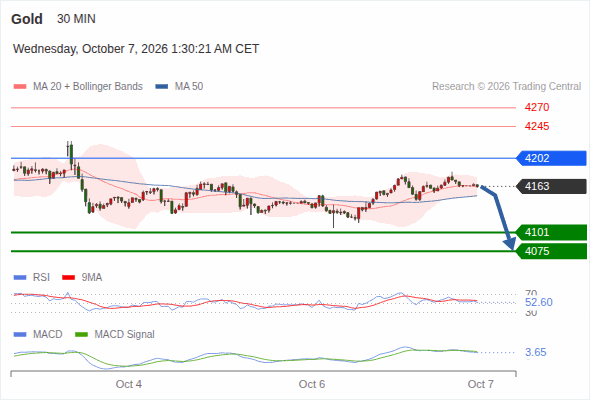Click the 4270 resistance level label
Viewport: 590px width, 400px height.
537,107
